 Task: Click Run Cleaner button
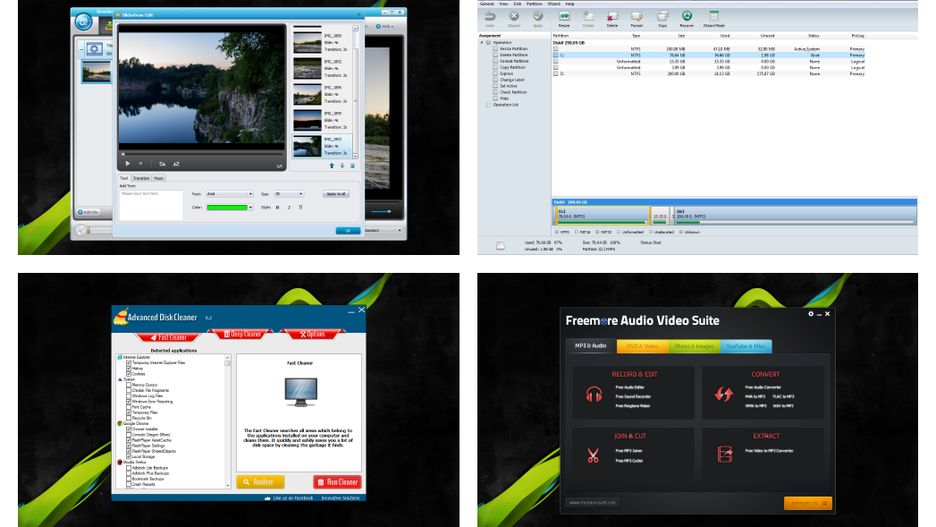coord(337,482)
